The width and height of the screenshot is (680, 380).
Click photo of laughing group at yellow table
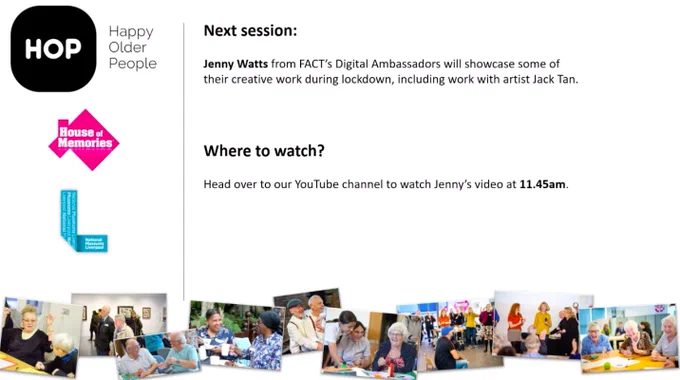pos(629,338)
